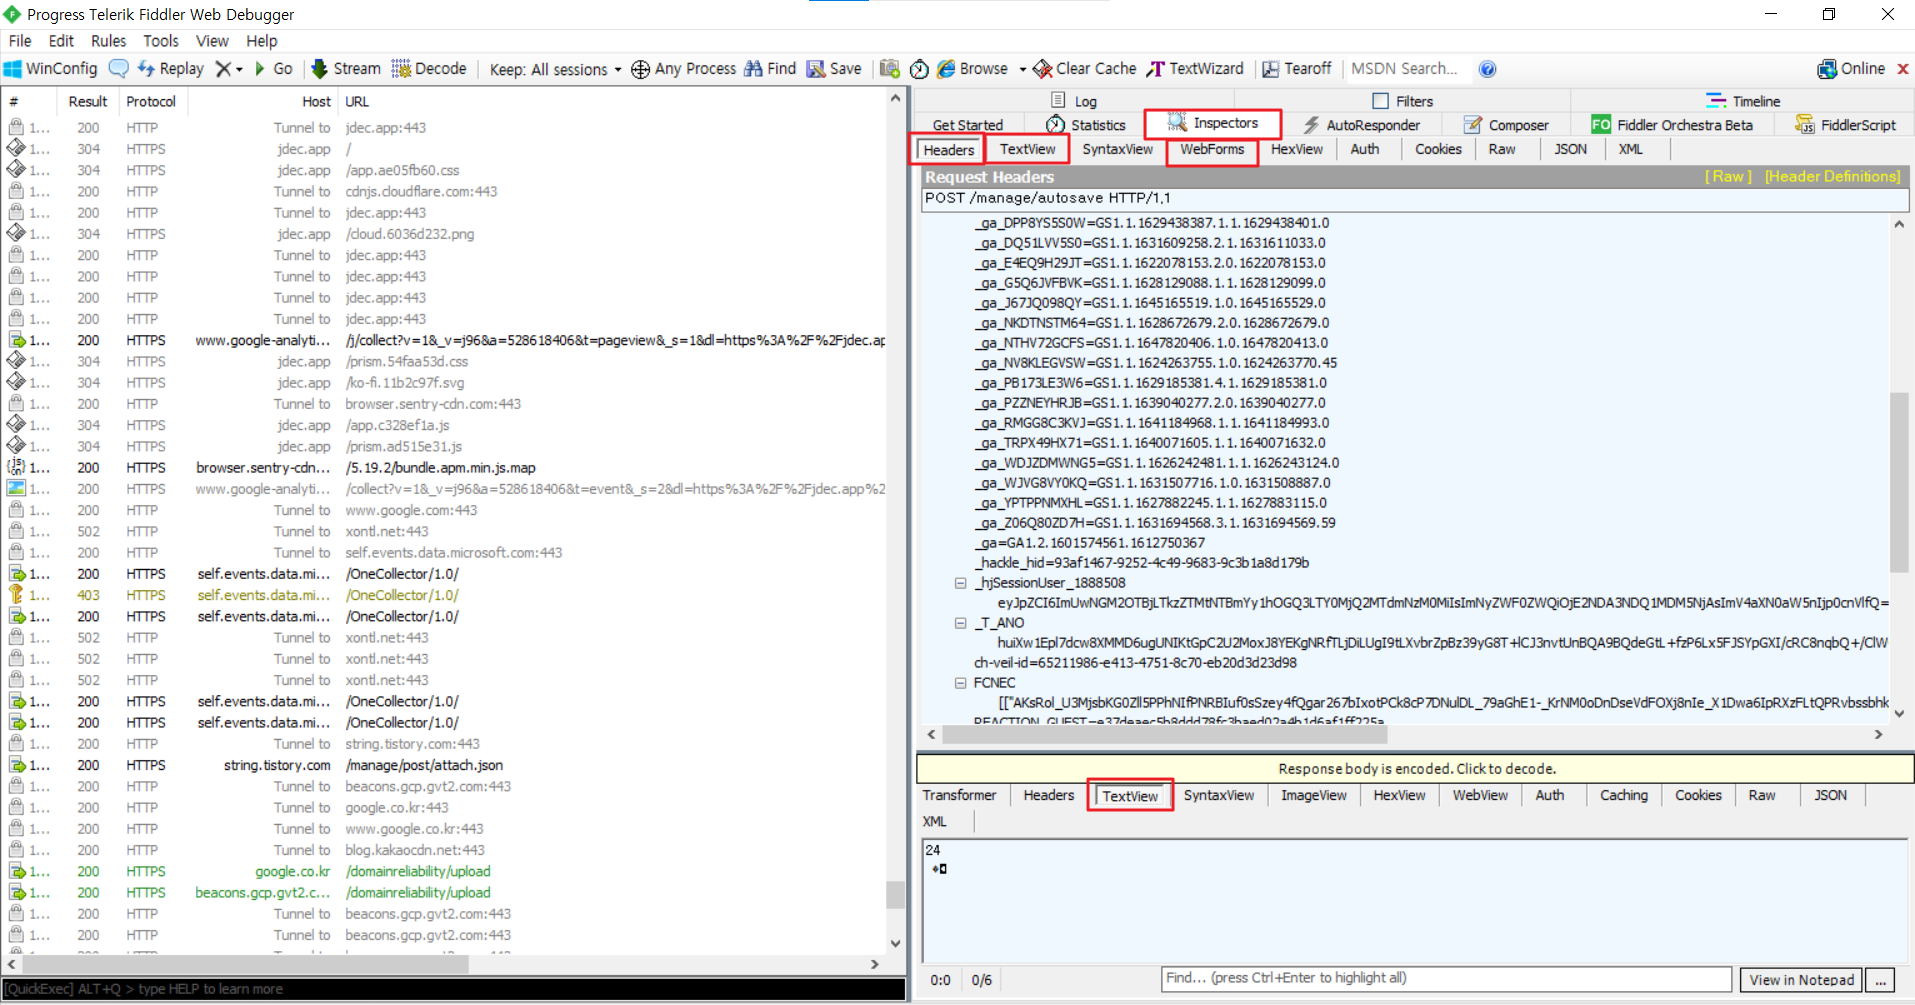Collapse the _T_ANO cookie node
The width and height of the screenshot is (1915, 1005).
pos(960,623)
